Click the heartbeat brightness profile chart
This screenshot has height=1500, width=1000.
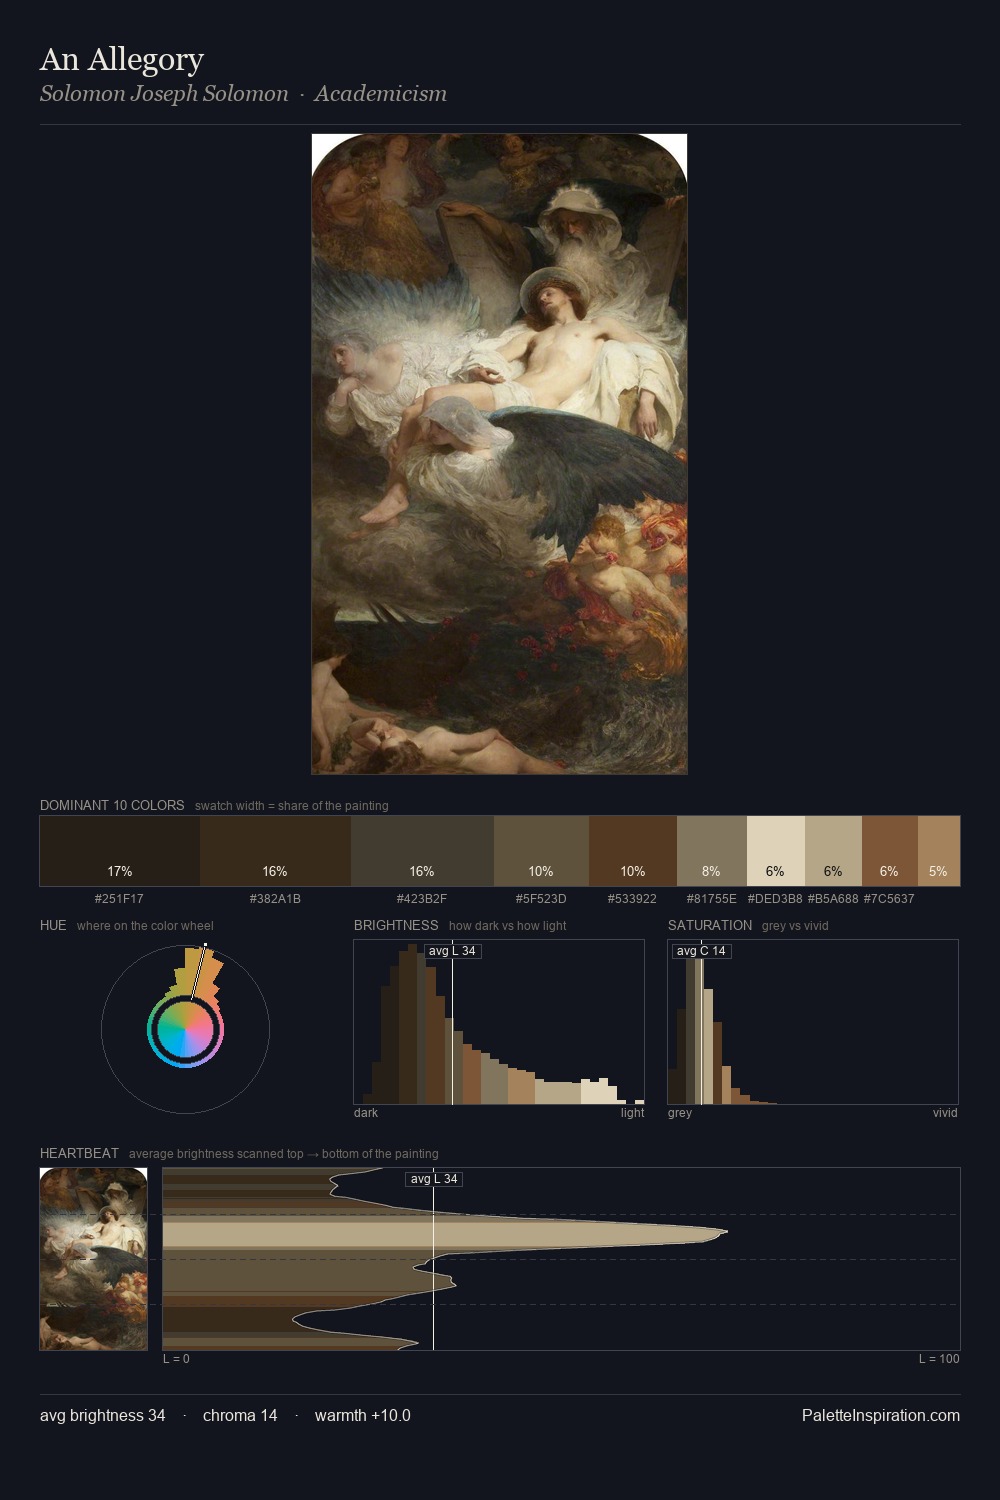pyautogui.click(x=561, y=1259)
